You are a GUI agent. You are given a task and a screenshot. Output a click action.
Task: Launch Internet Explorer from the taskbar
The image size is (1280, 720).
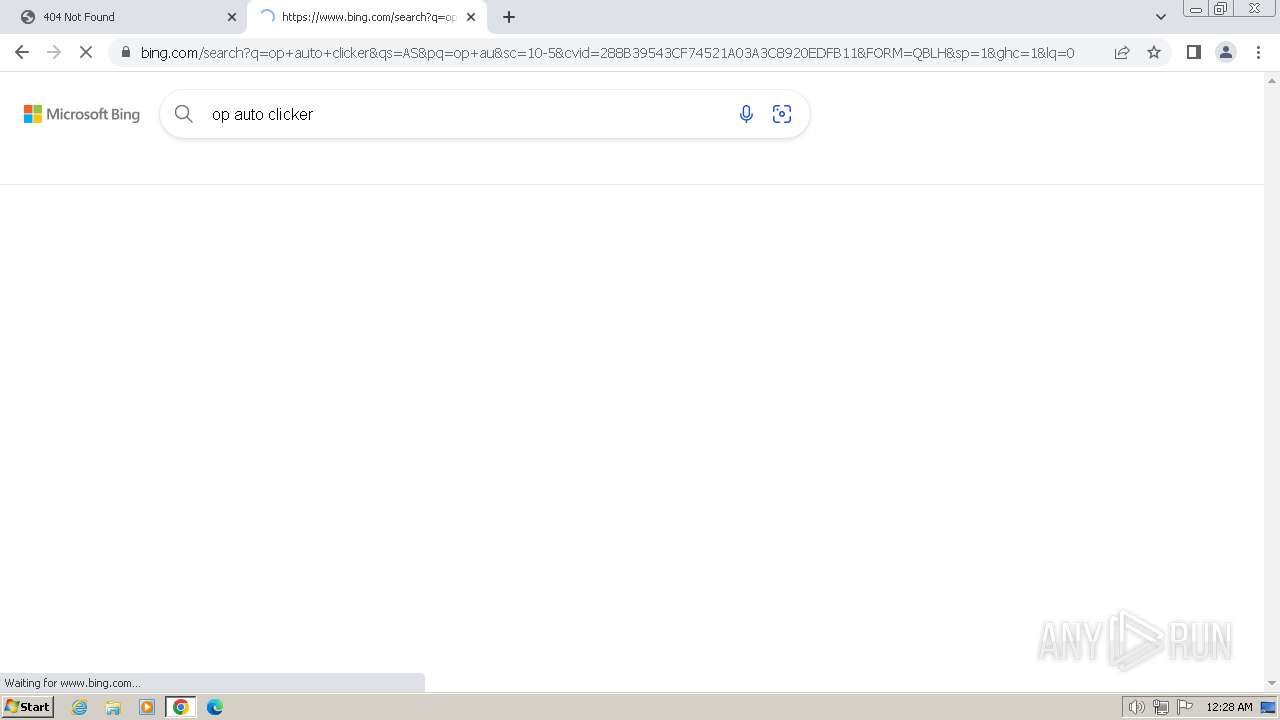[x=80, y=707]
